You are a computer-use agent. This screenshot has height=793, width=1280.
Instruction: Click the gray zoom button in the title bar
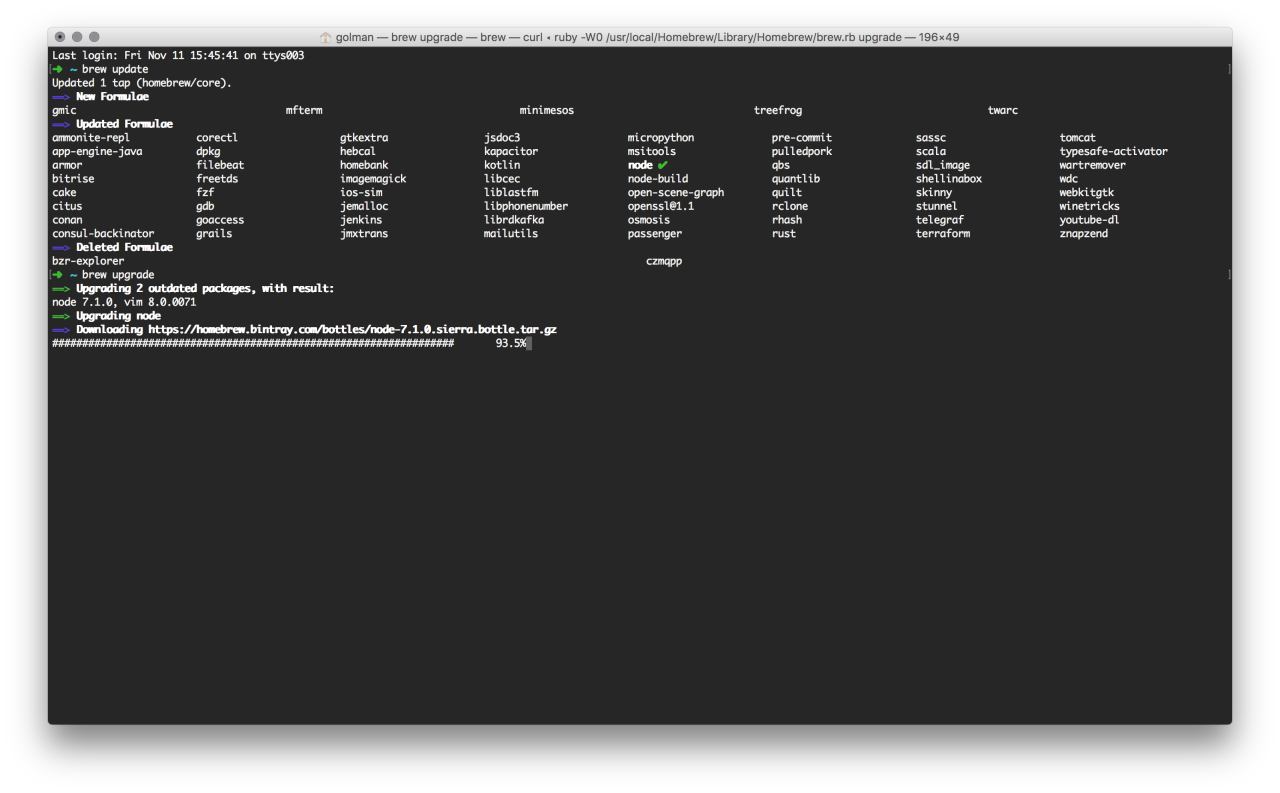click(x=94, y=37)
